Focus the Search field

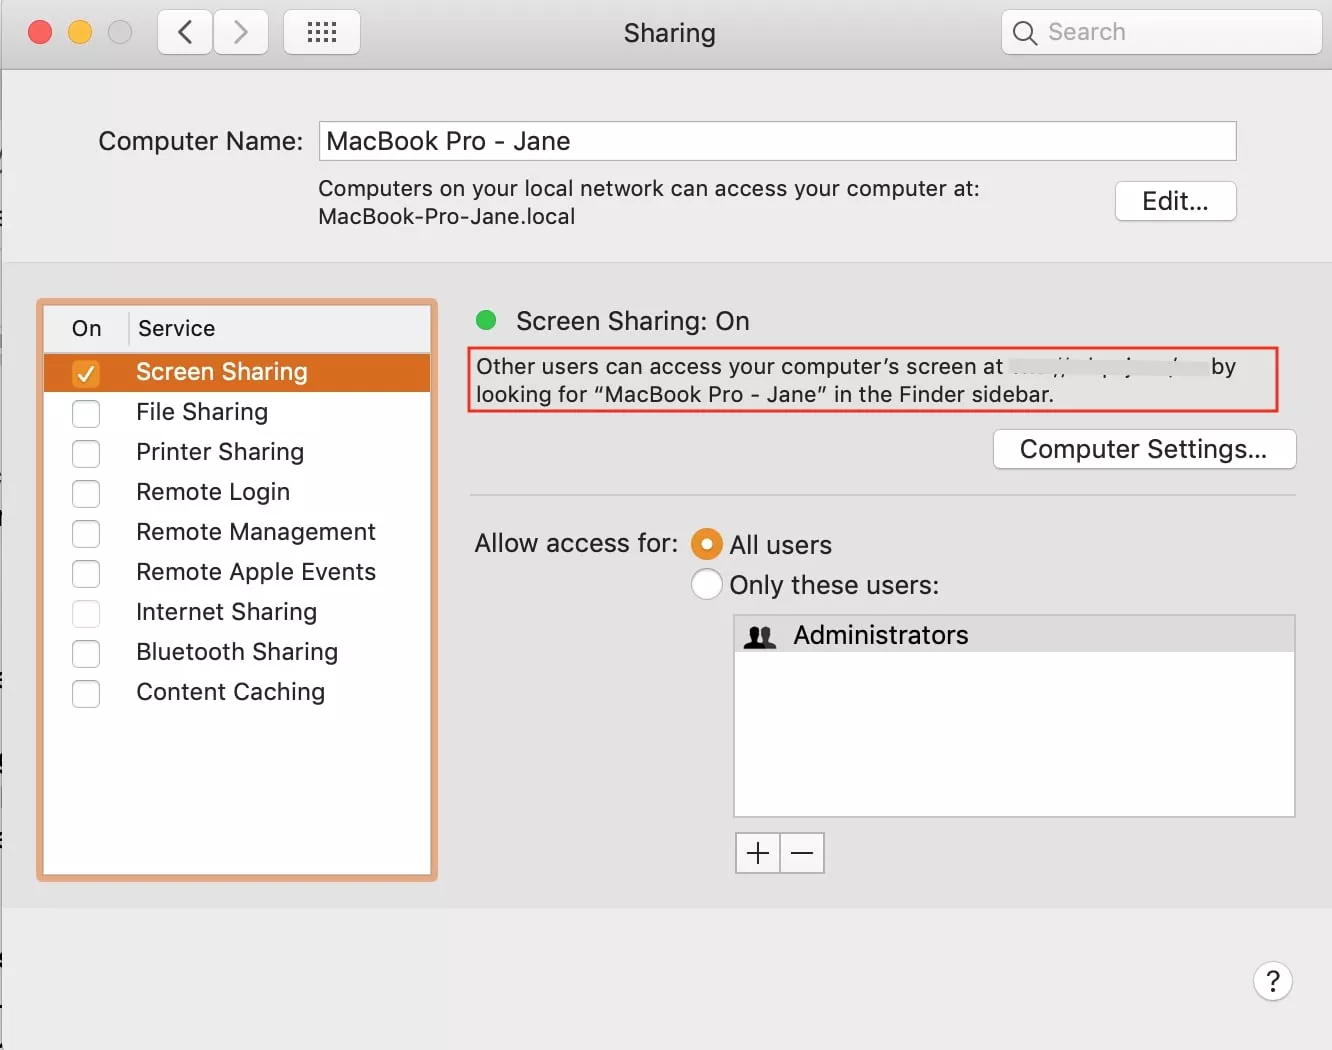point(1162,32)
